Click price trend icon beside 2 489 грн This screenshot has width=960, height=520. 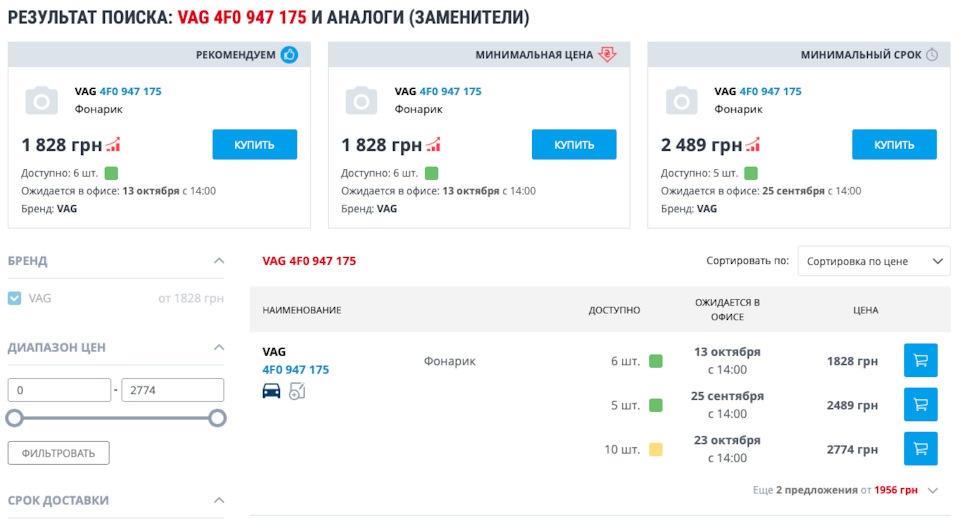(x=753, y=145)
